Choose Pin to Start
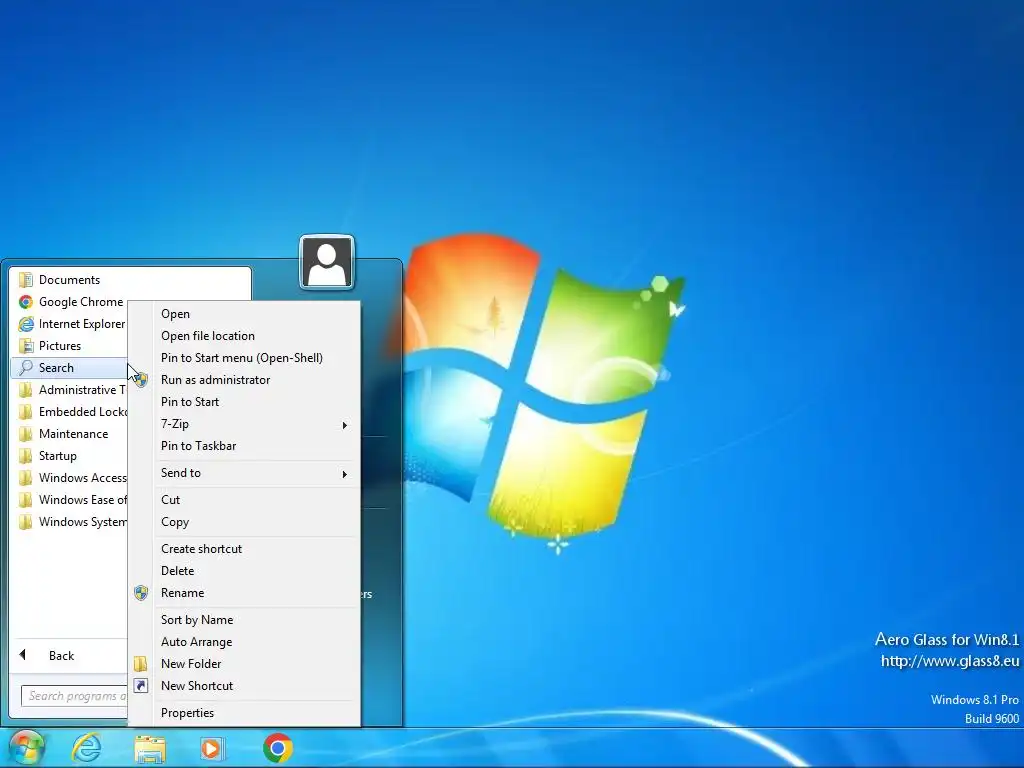The width and height of the screenshot is (1024, 768). (x=244, y=402)
